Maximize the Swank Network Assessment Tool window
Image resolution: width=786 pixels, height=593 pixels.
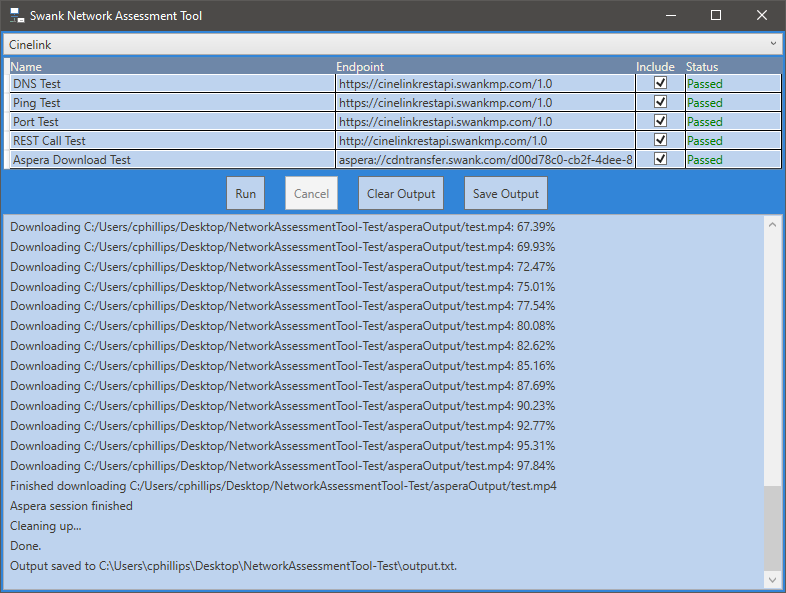click(715, 16)
